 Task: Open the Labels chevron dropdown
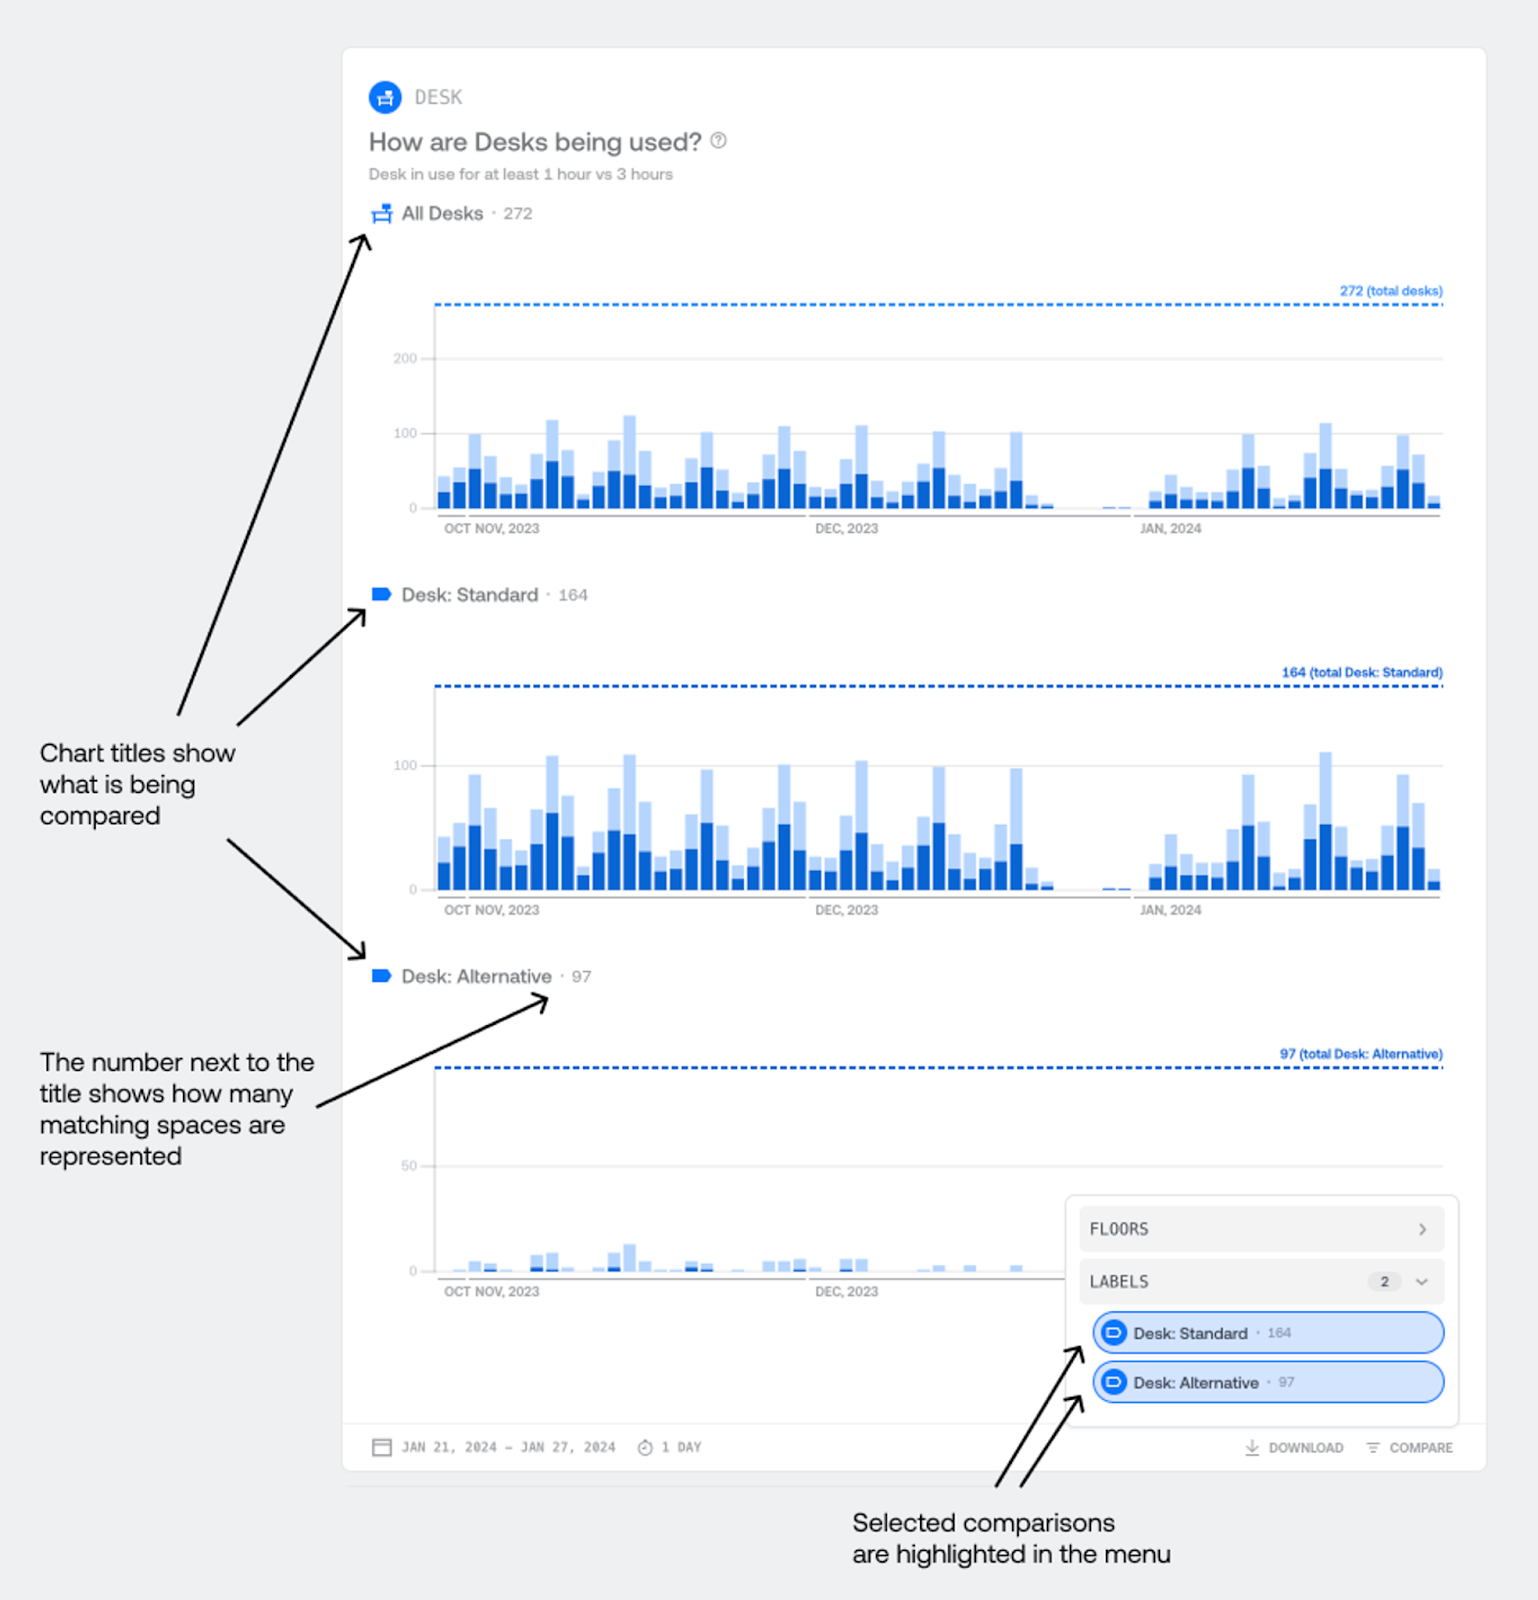point(1422,1281)
